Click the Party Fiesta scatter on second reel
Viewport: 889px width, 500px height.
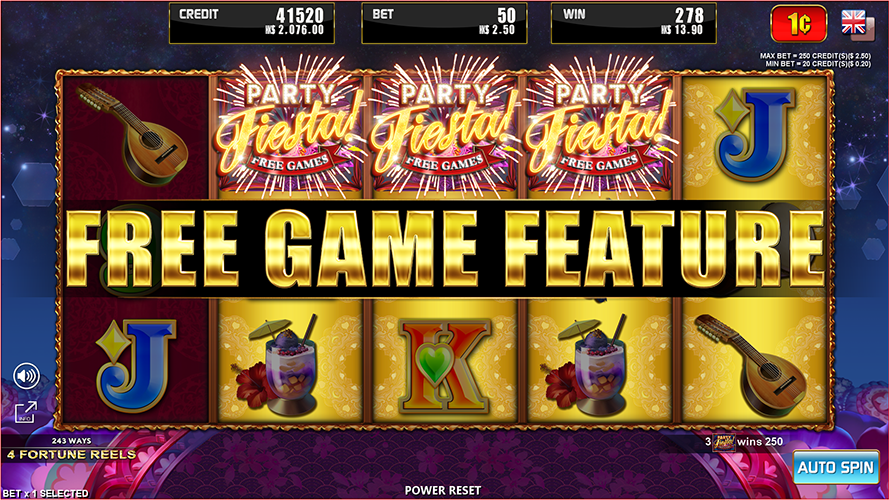290,130
